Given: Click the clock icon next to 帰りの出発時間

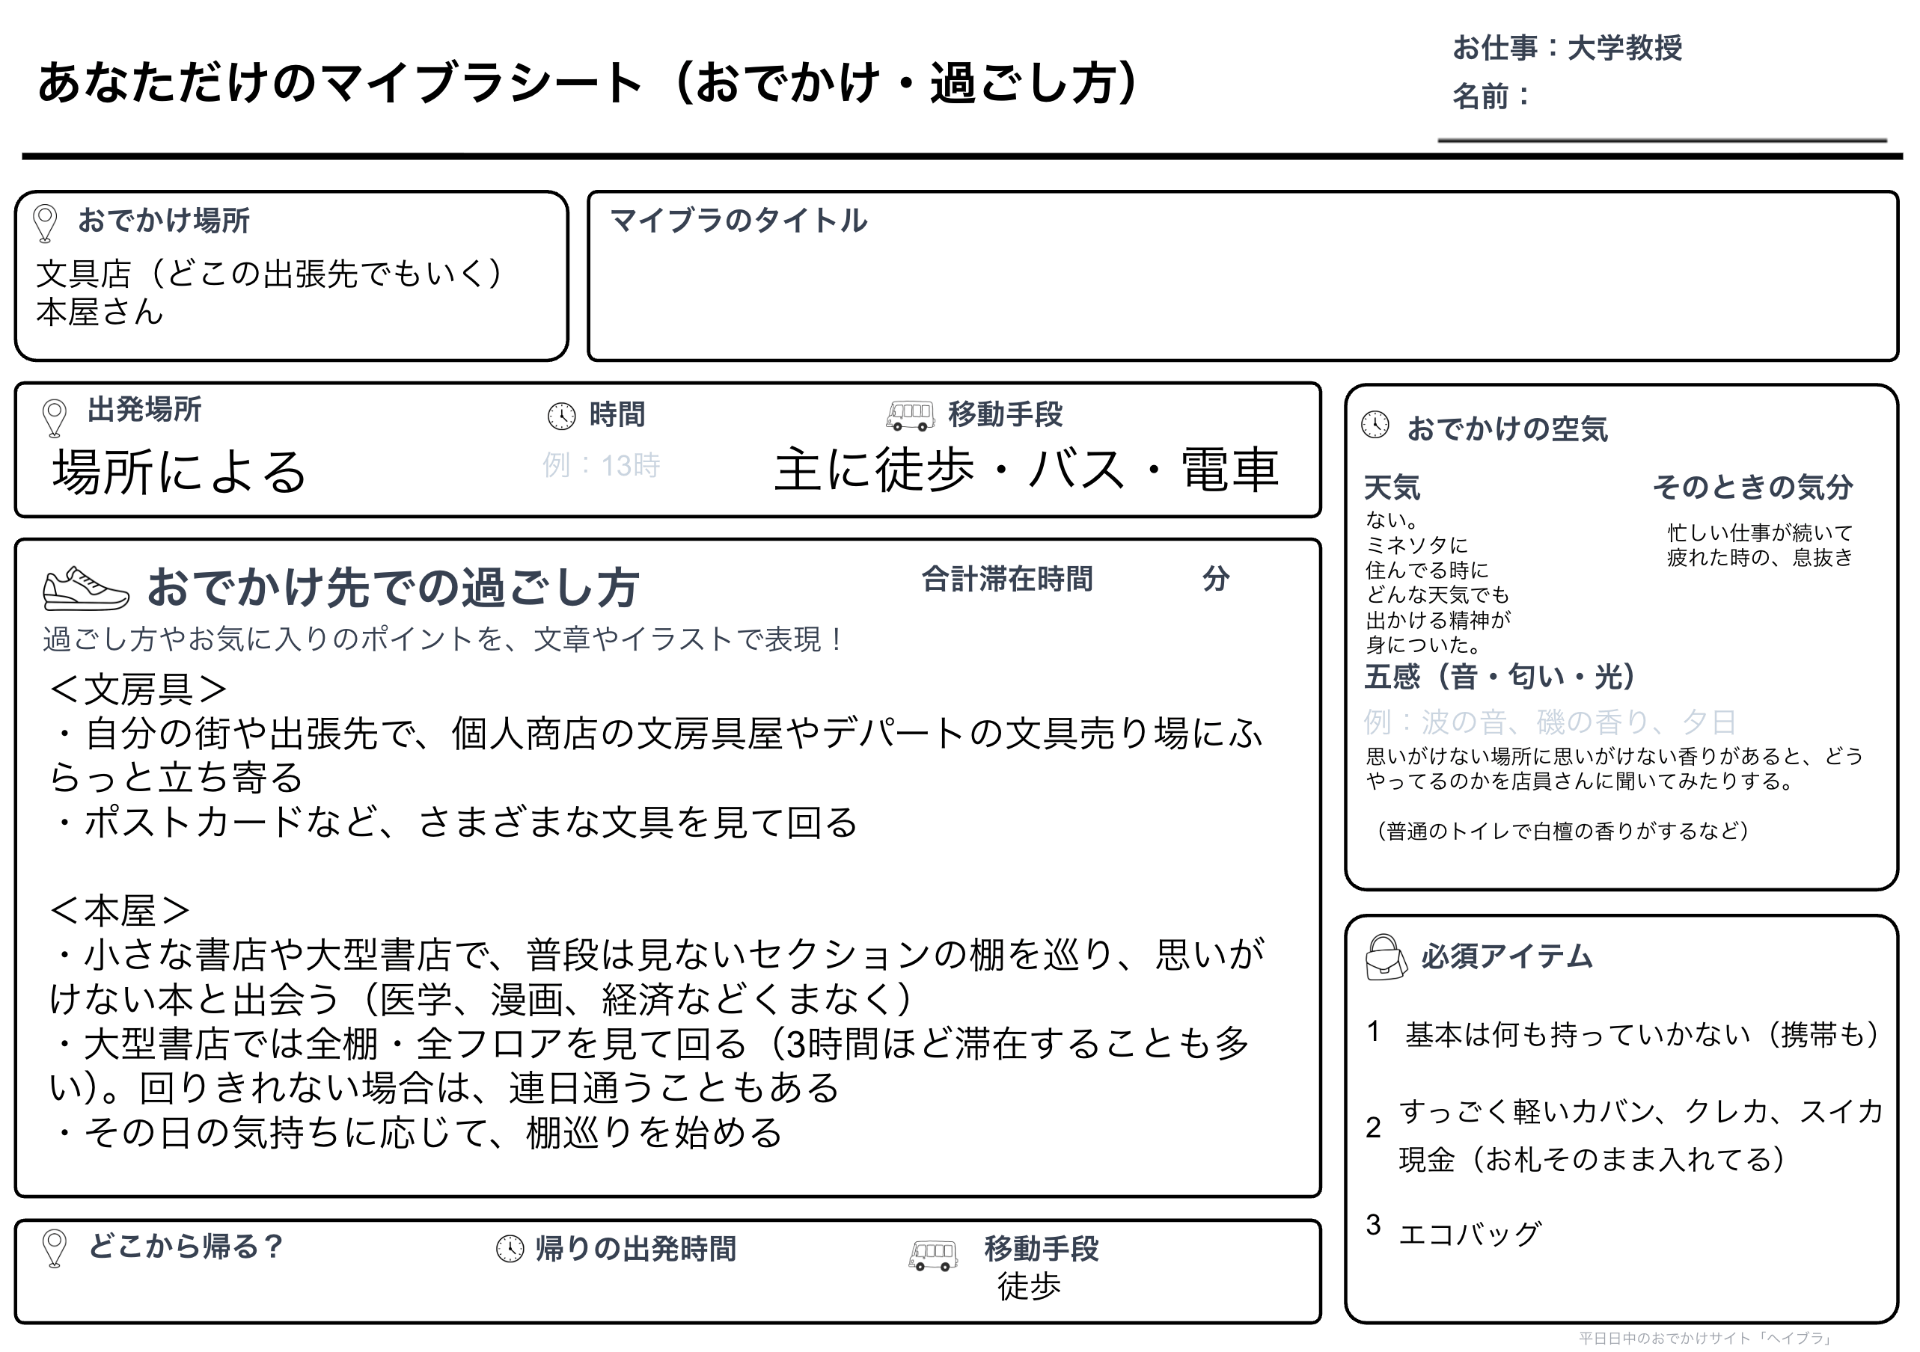Looking at the screenshot, I should (510, 1248).
